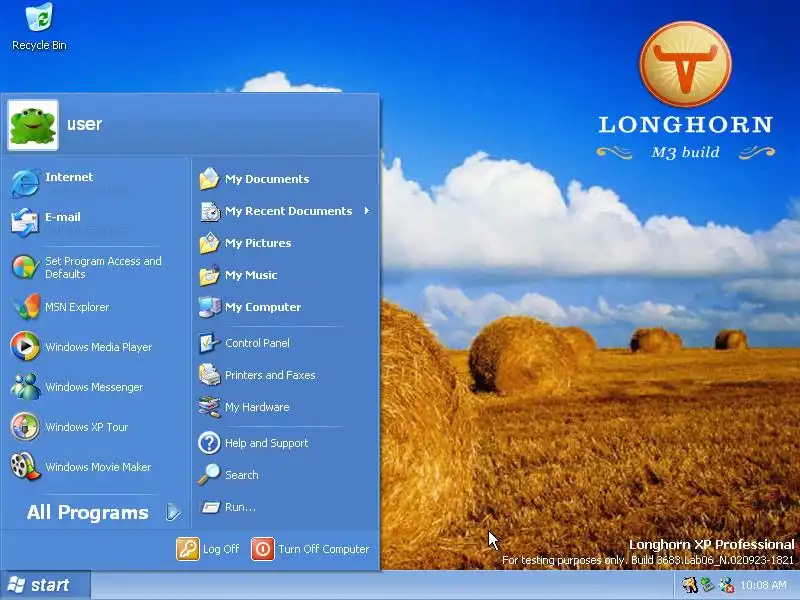The height and width of the screenshot is (600, 800).
Task: Click the Search magnifying glass icon
Action: point(209,475)
